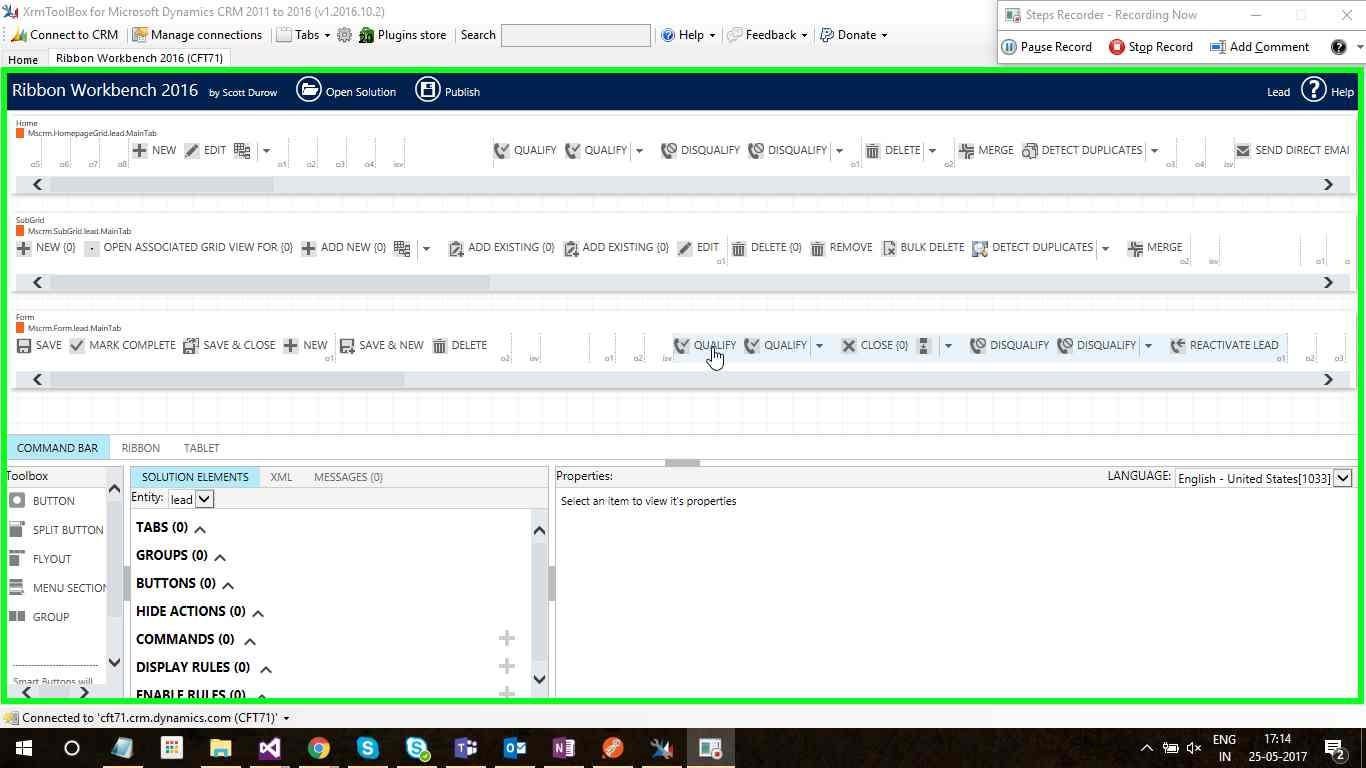Image resolution: width=1366 pixels, height=768 pixels.
Task: Select DELETE in Home ribbon row
Action: [x=892, y=150]
